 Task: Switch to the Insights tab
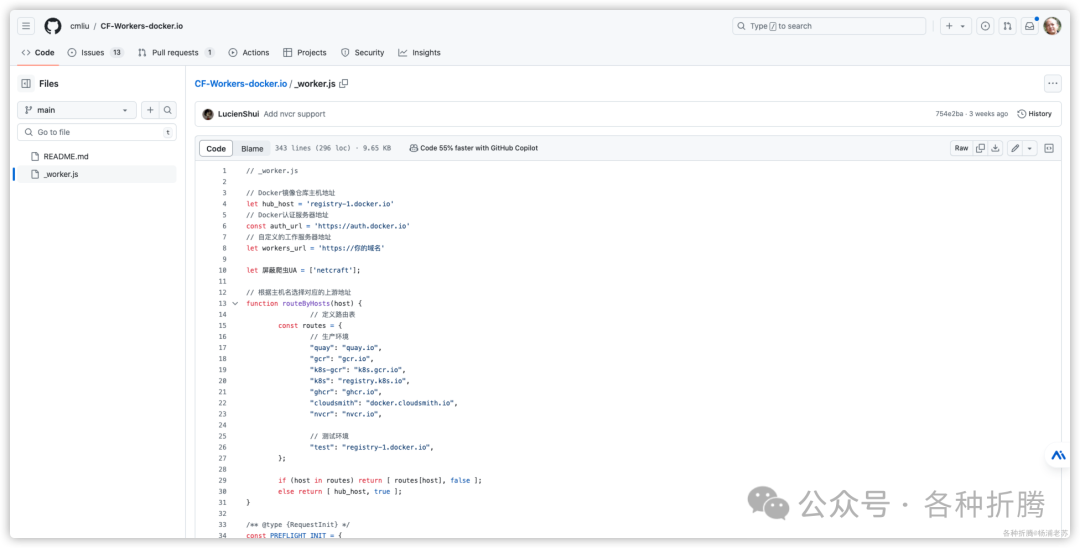click(x=419, y=52)
